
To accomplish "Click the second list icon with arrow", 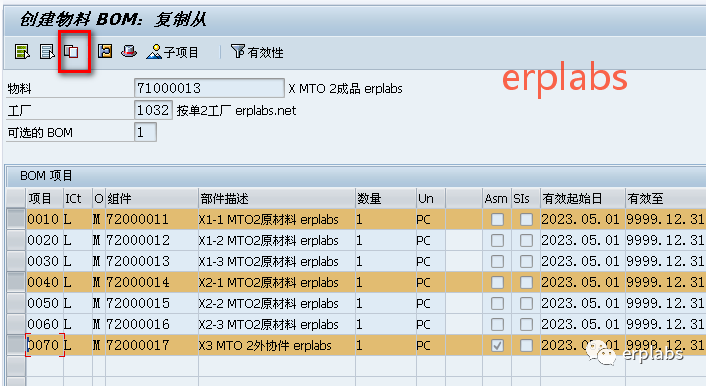I will [x=47, y=51].
